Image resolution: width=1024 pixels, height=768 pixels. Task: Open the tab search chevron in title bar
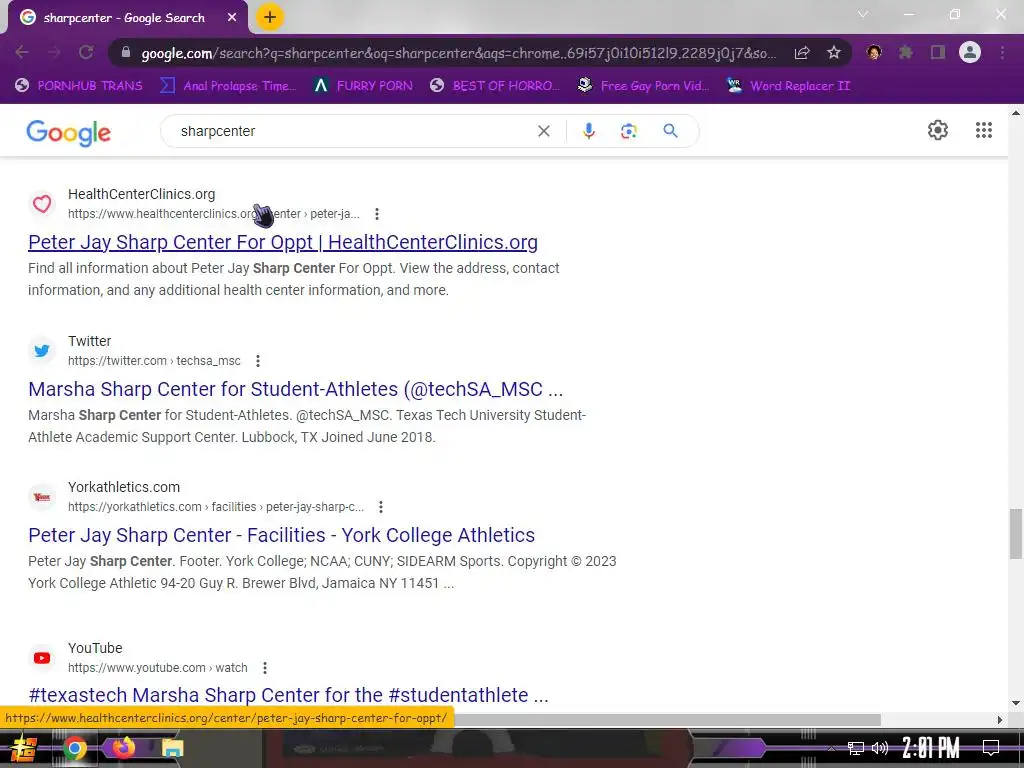coord(863,14)
